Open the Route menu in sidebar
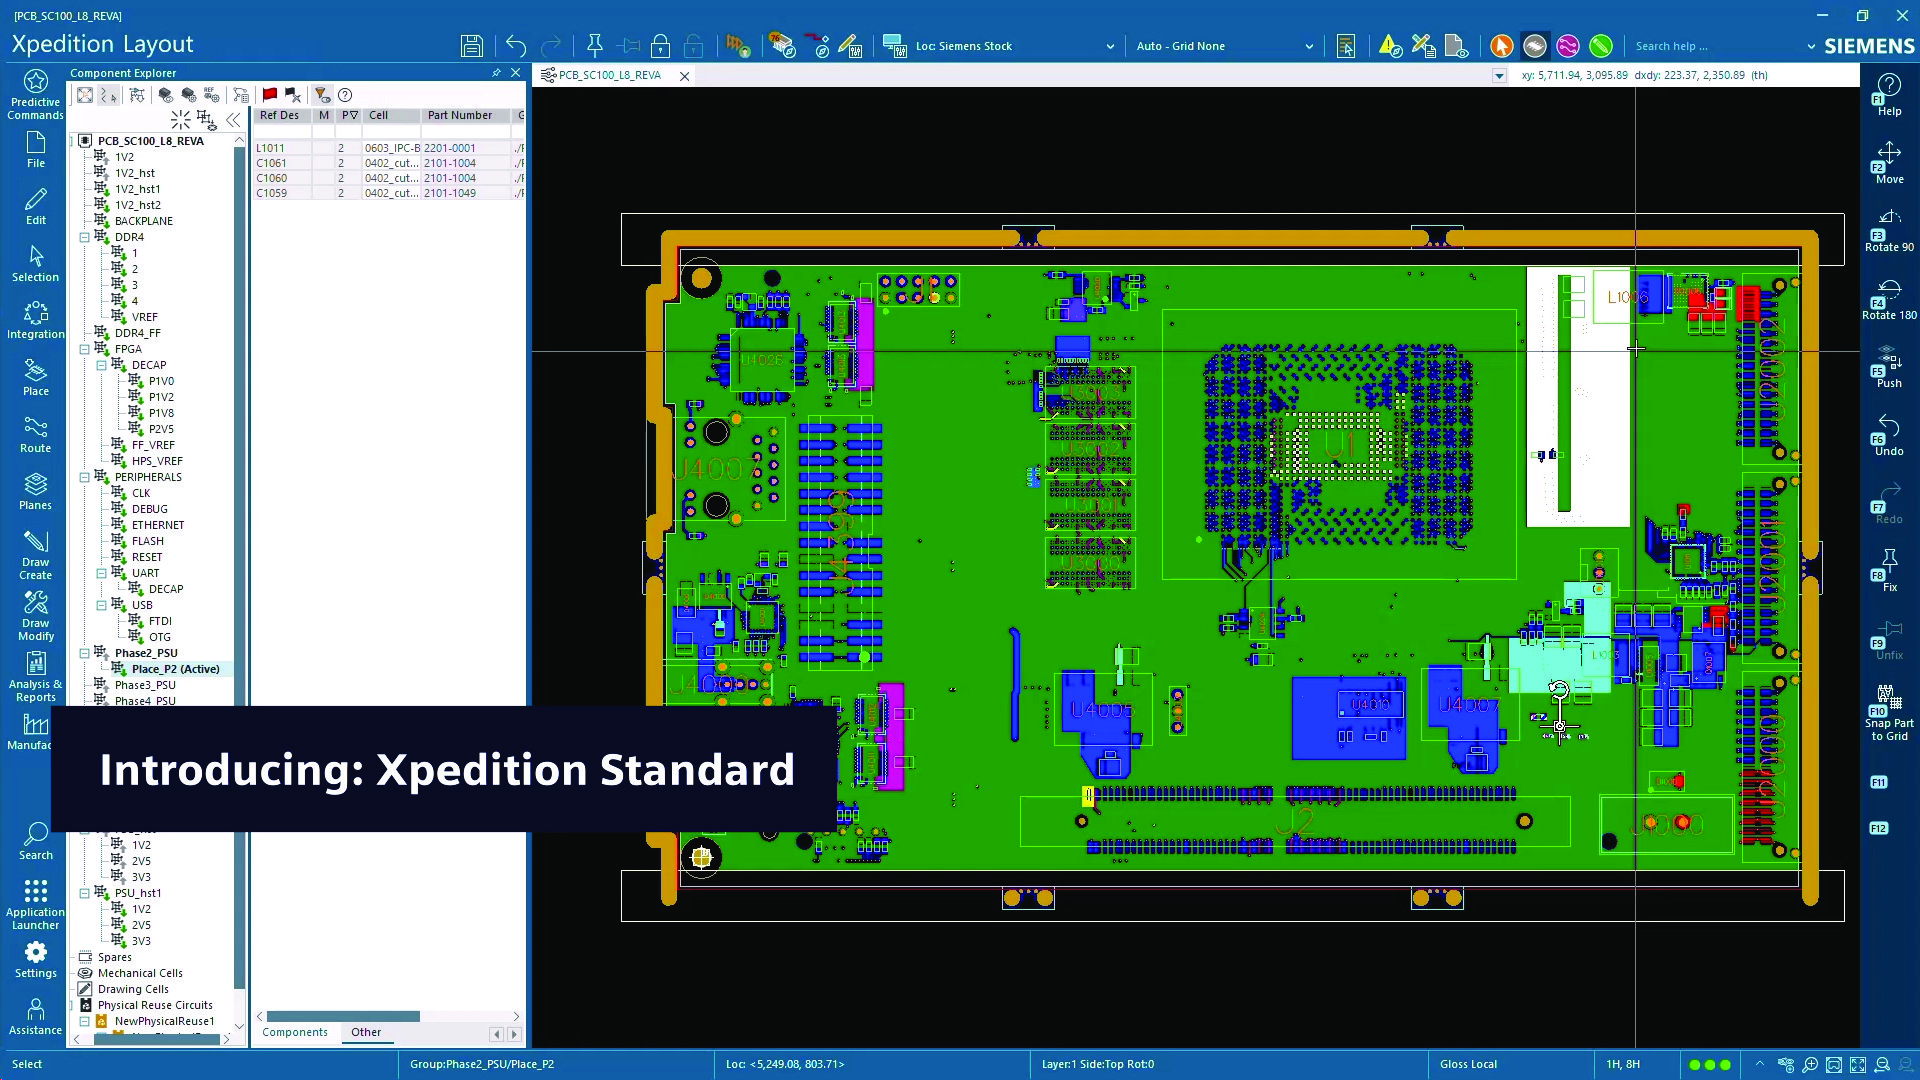 coord(35,435)
